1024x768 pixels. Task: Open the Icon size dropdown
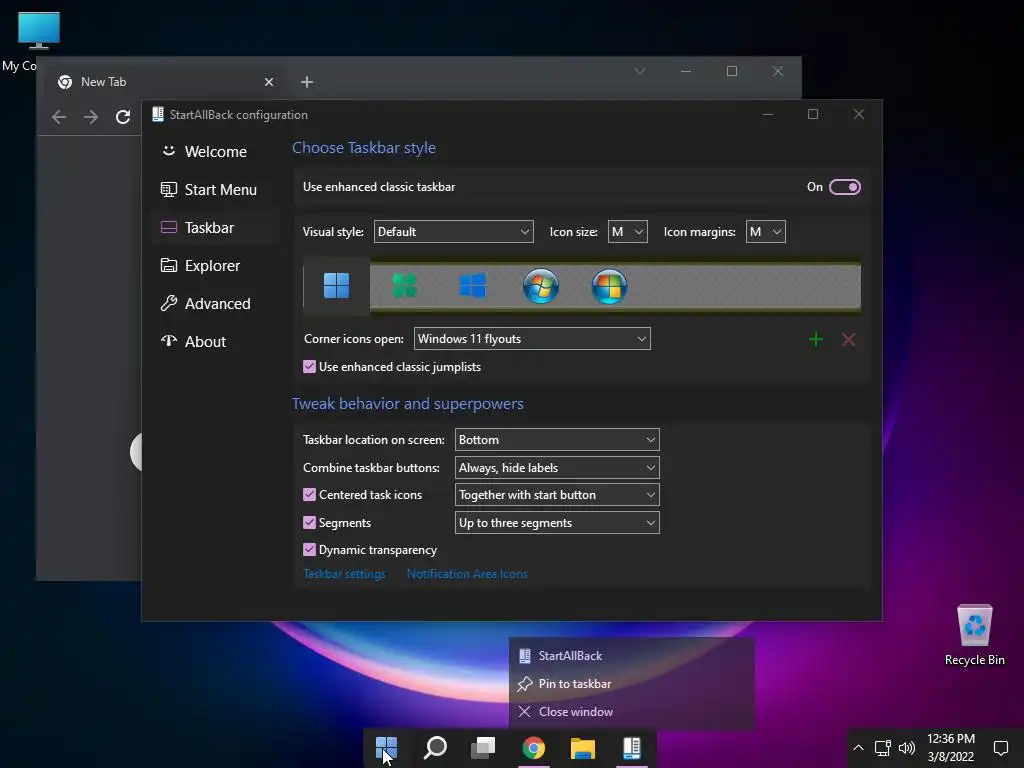click(x=628, y=232)
